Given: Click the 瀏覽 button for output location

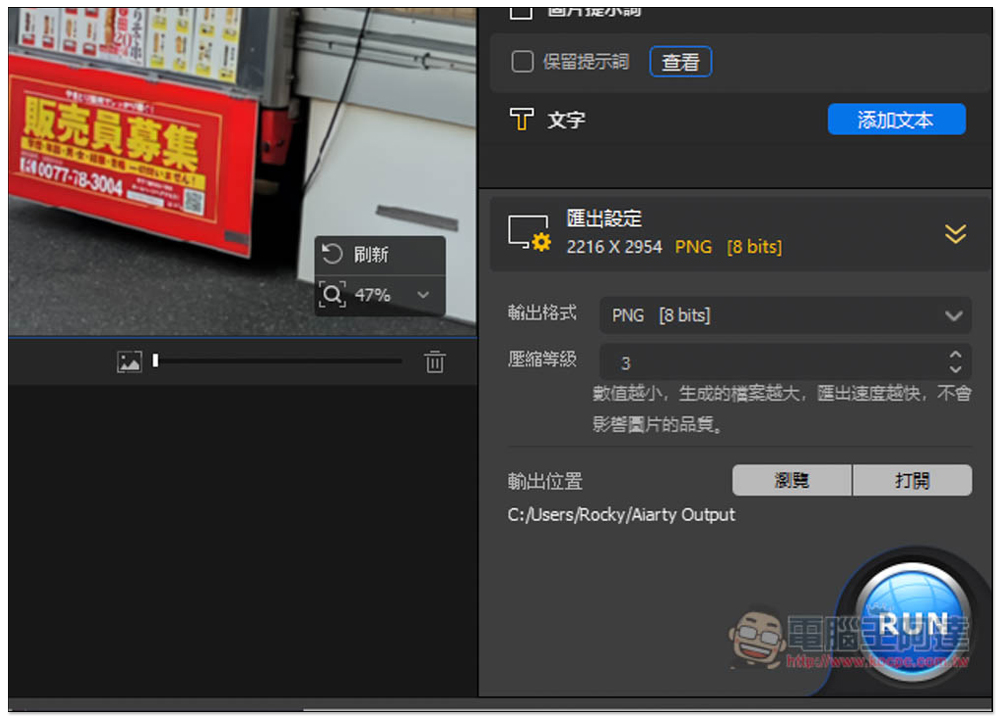Looking at the screenshot, I should click(791, 480).
